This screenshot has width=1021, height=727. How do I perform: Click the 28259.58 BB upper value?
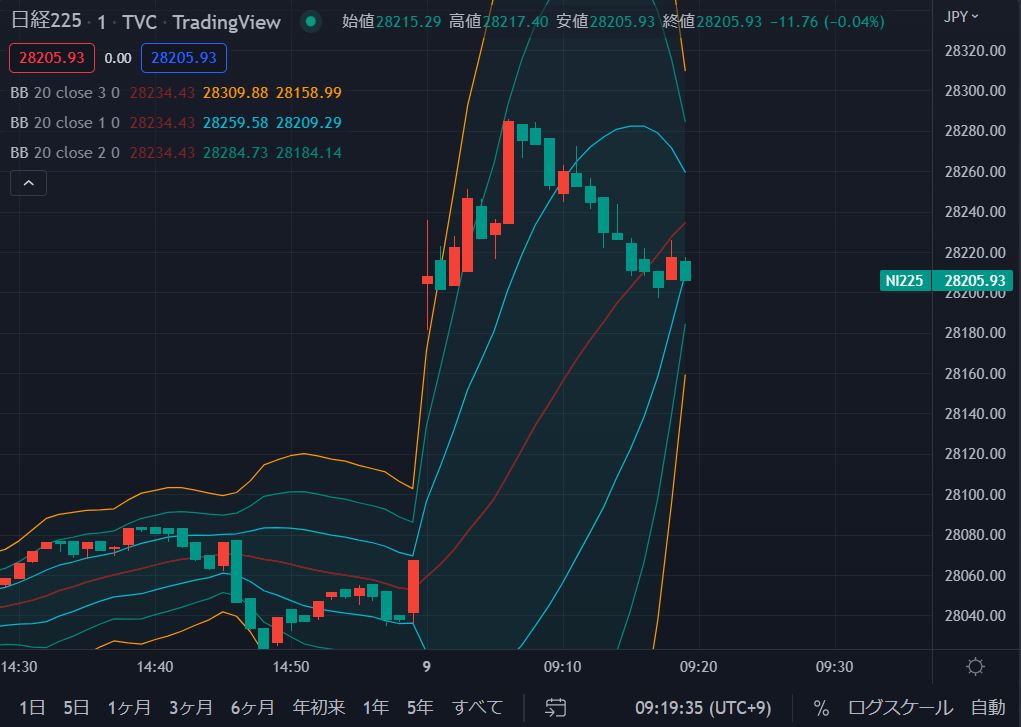235,122
